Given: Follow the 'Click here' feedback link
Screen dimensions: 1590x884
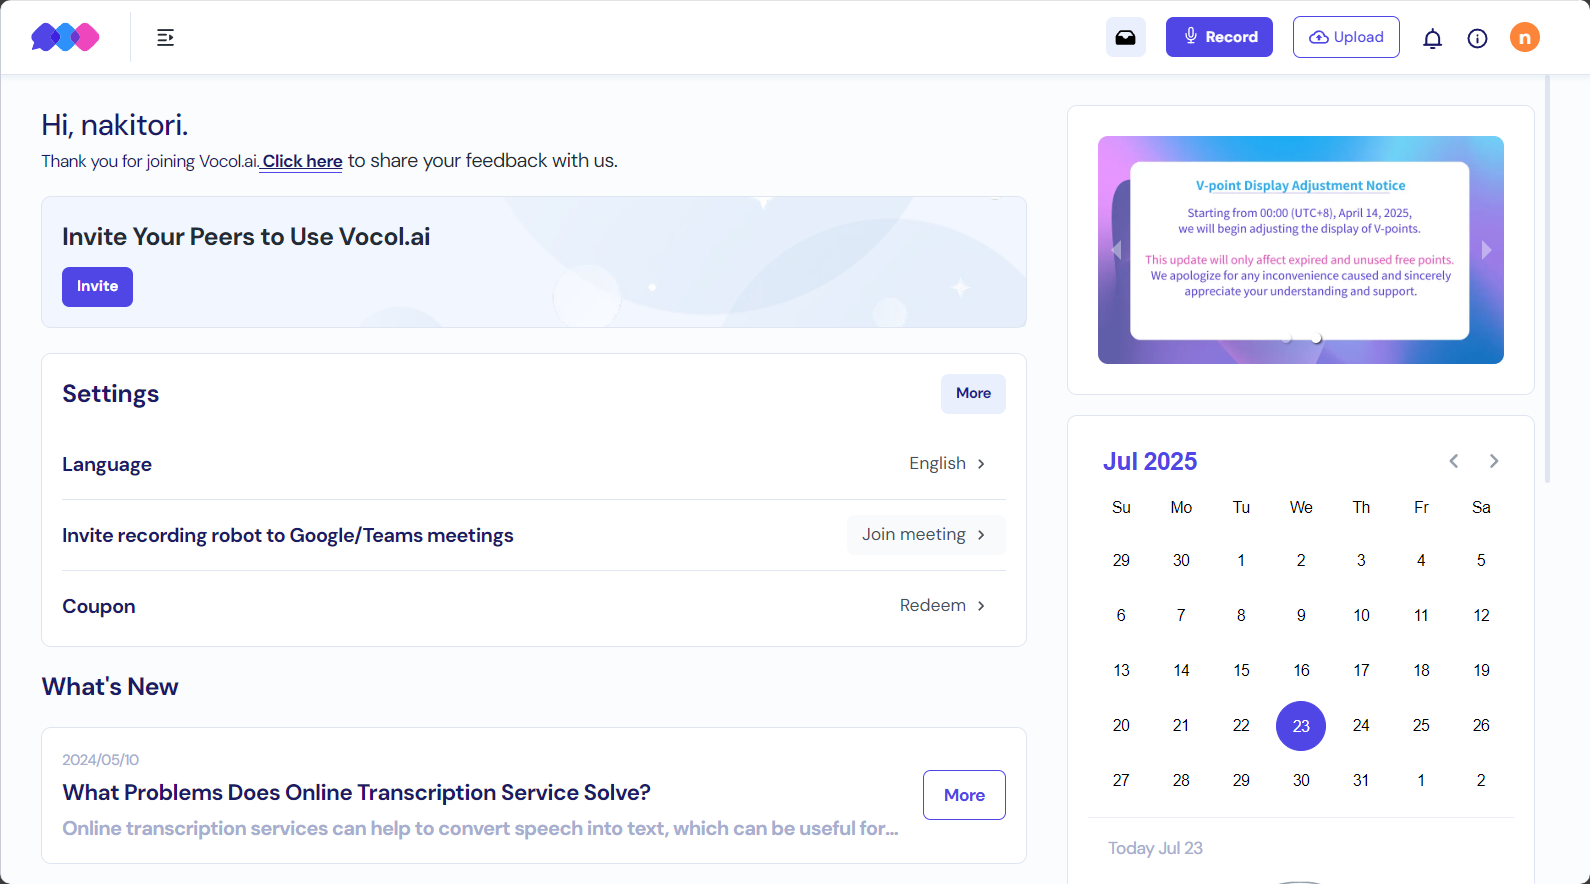Looking at the screenshot, I should click(x=302, y=161).
